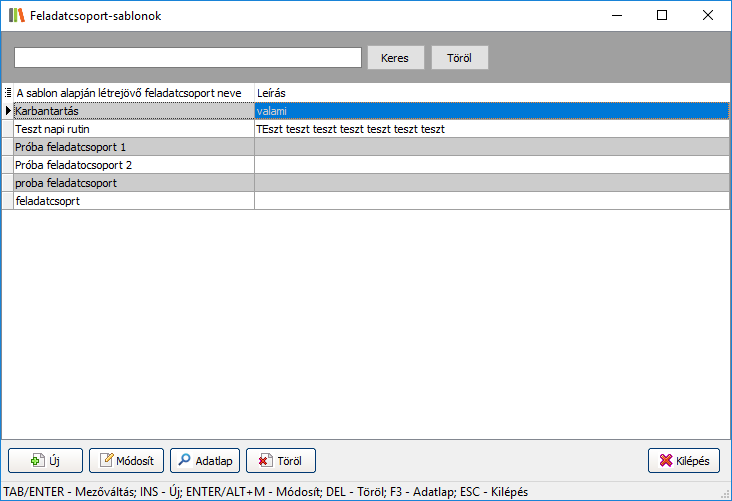Click into the search text field
732x501 pixels.
pos(187,58)
